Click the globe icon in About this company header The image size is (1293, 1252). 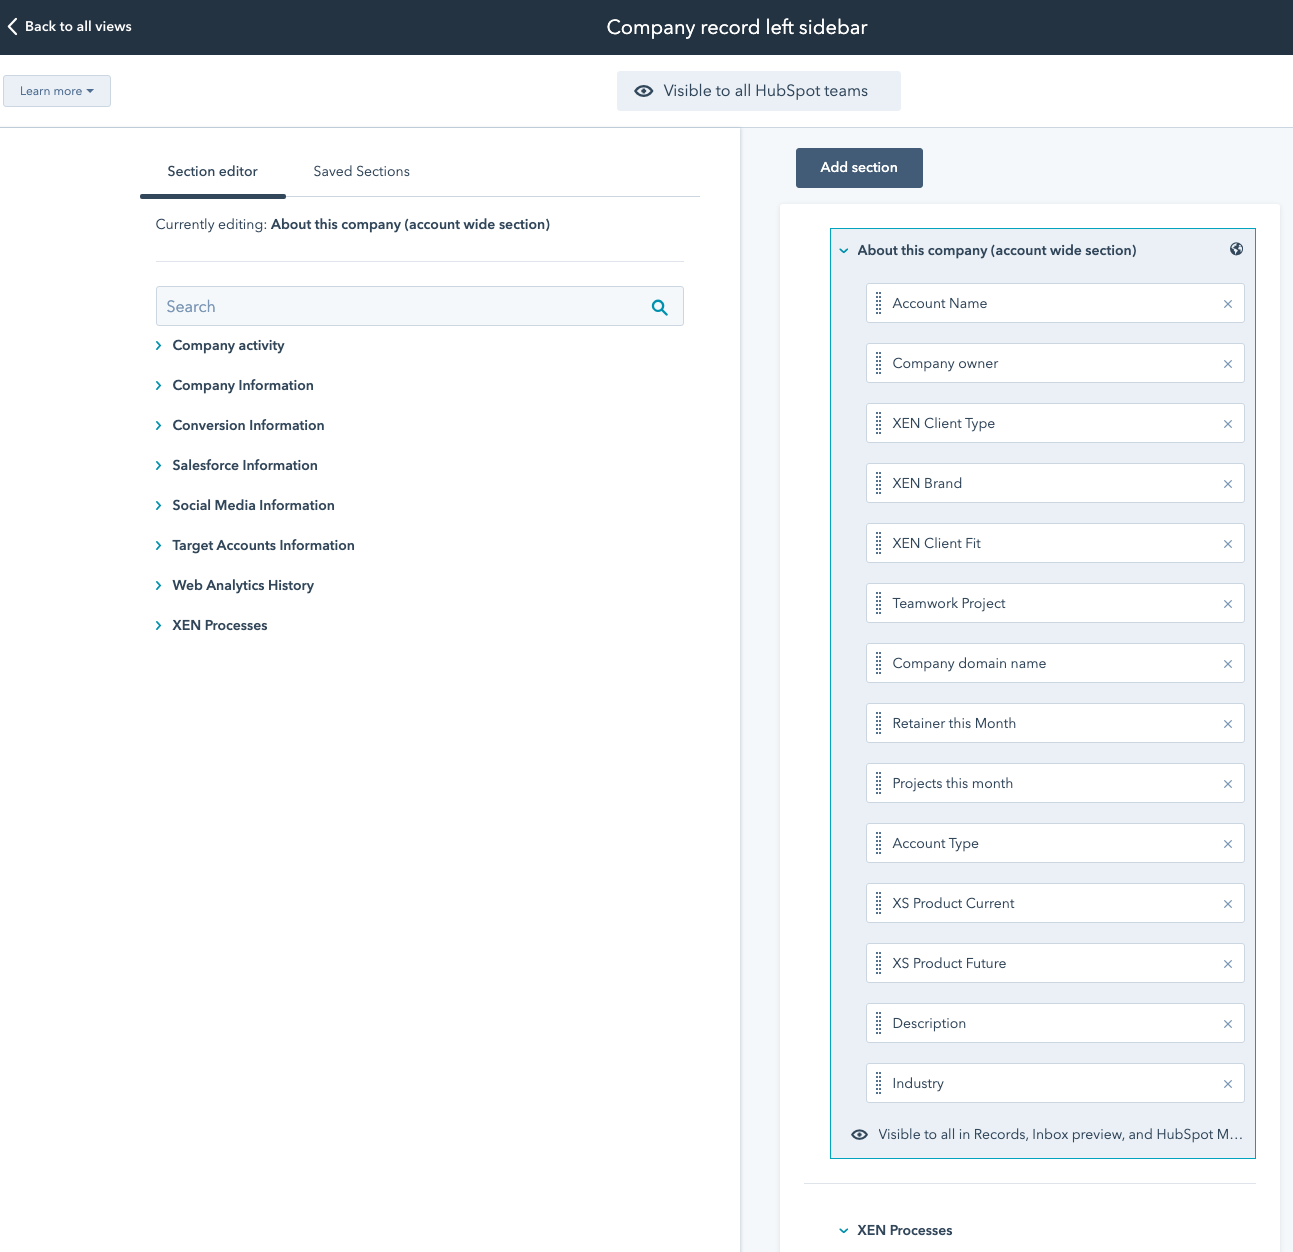1236,250
